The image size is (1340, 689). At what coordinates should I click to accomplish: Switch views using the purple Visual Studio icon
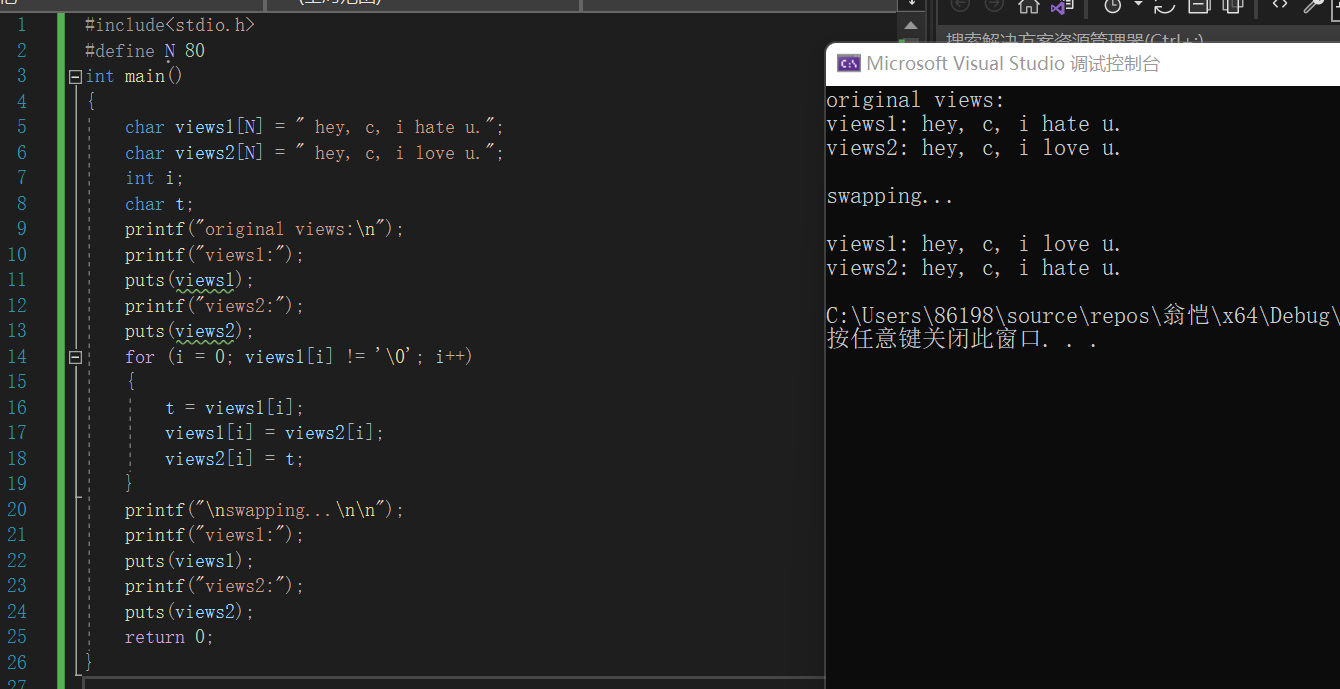[x=1062, y=7]
